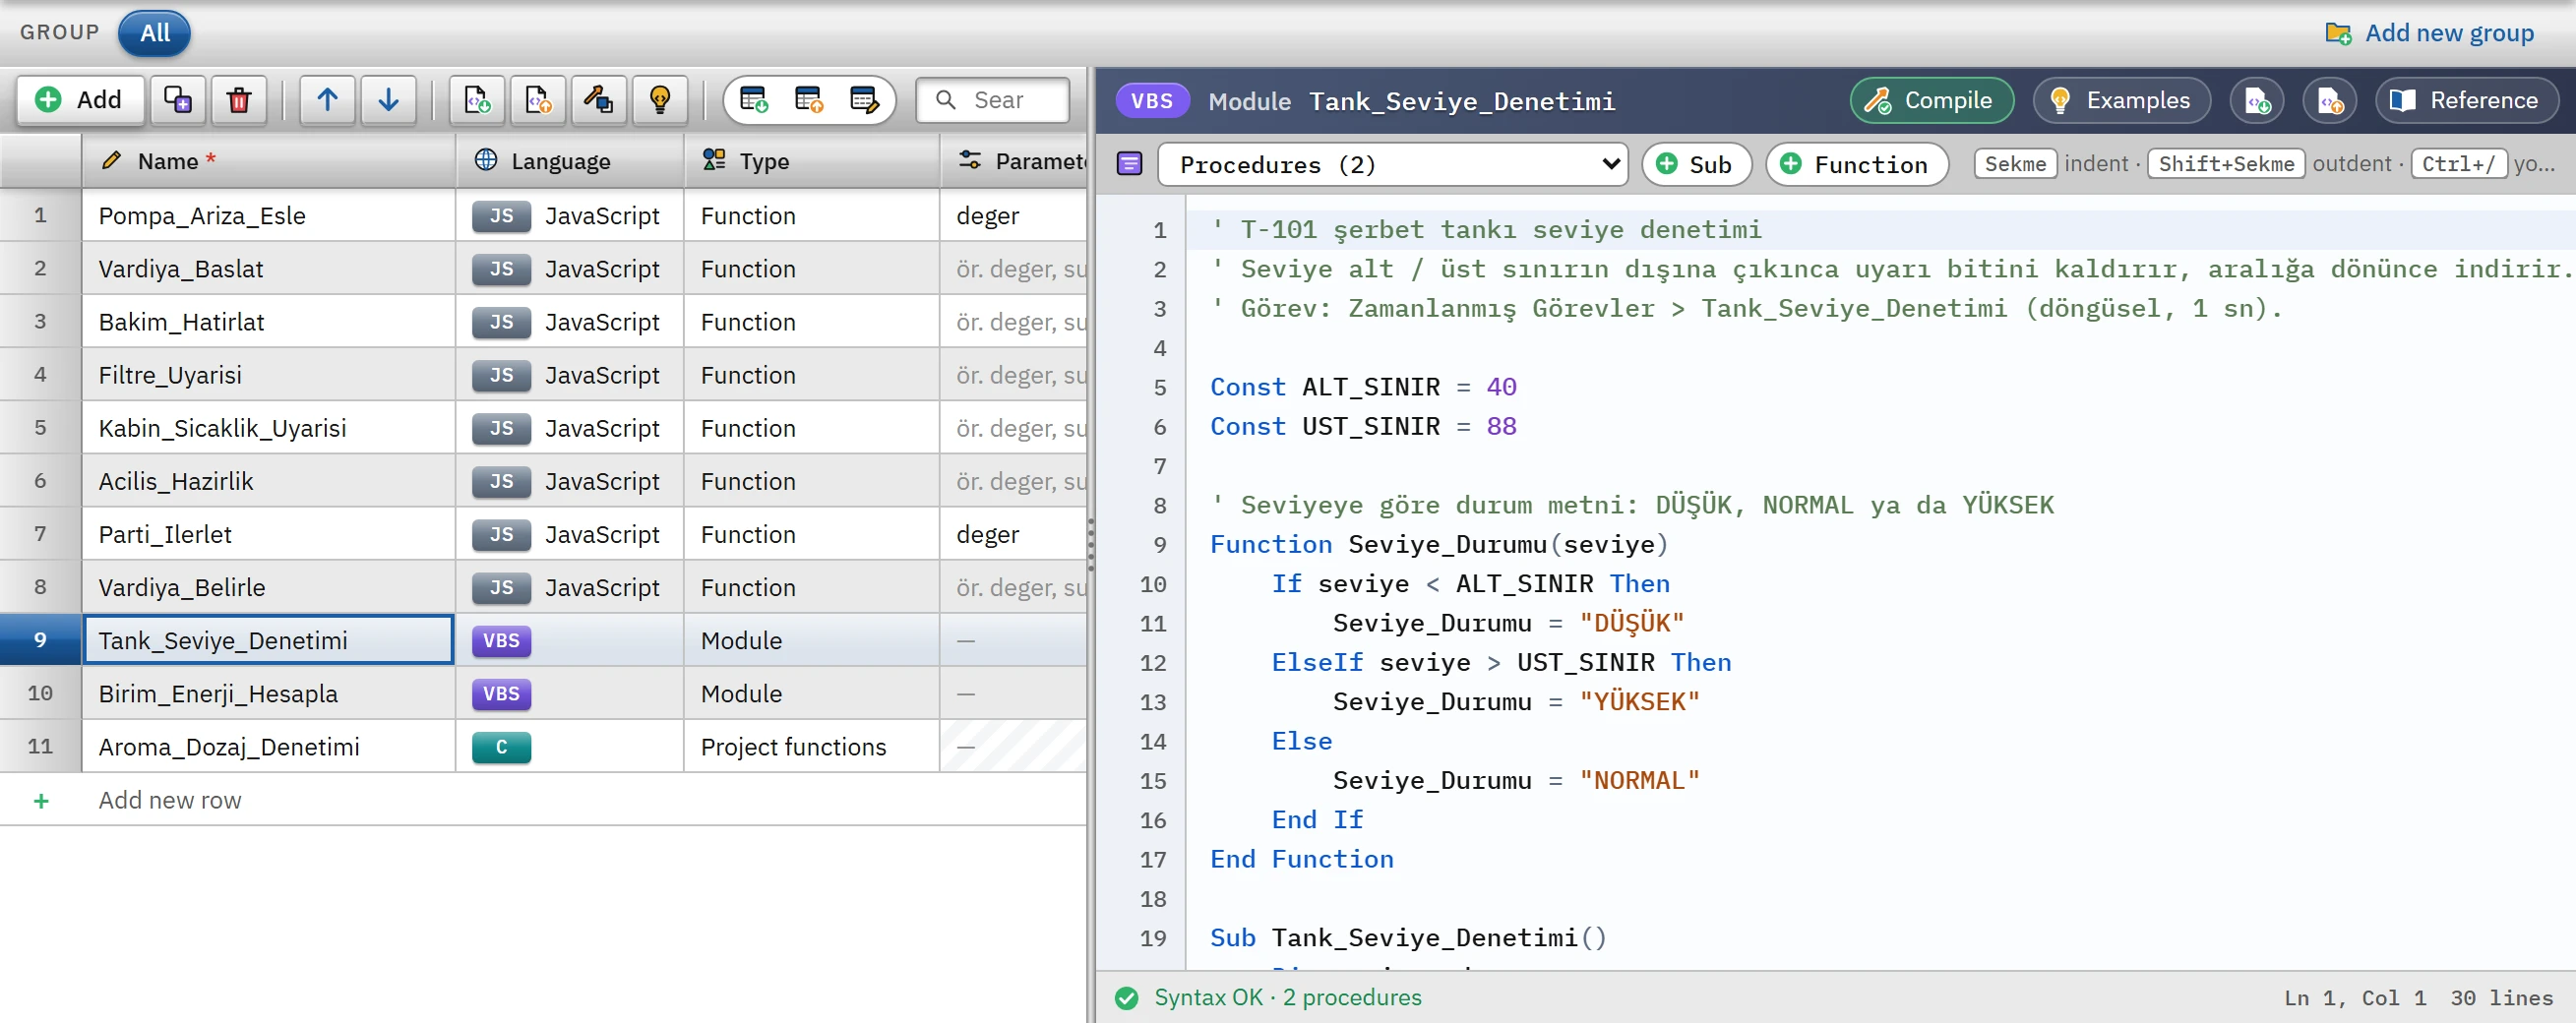Insert a new Sub procedure
2576x1023 pixels.
pyautogui.click(x=1696, y=164)
